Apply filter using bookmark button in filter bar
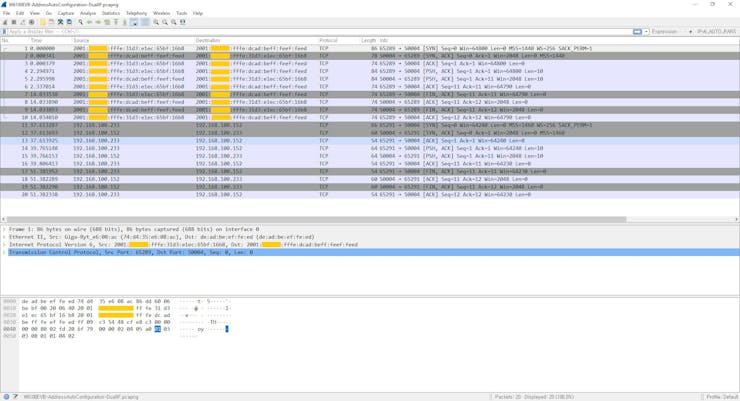The image size is (740, 401). 4,32
